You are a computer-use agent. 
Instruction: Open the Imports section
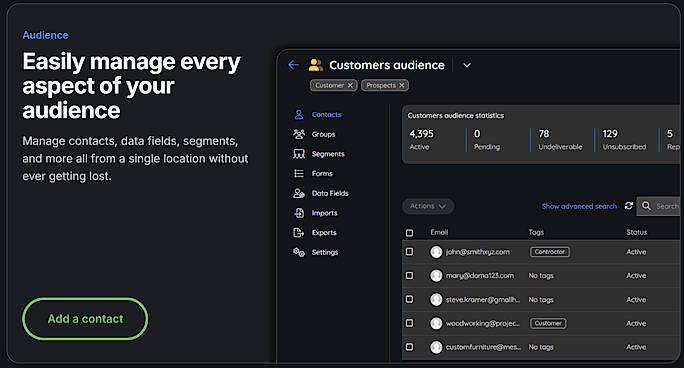click(324, 213)
